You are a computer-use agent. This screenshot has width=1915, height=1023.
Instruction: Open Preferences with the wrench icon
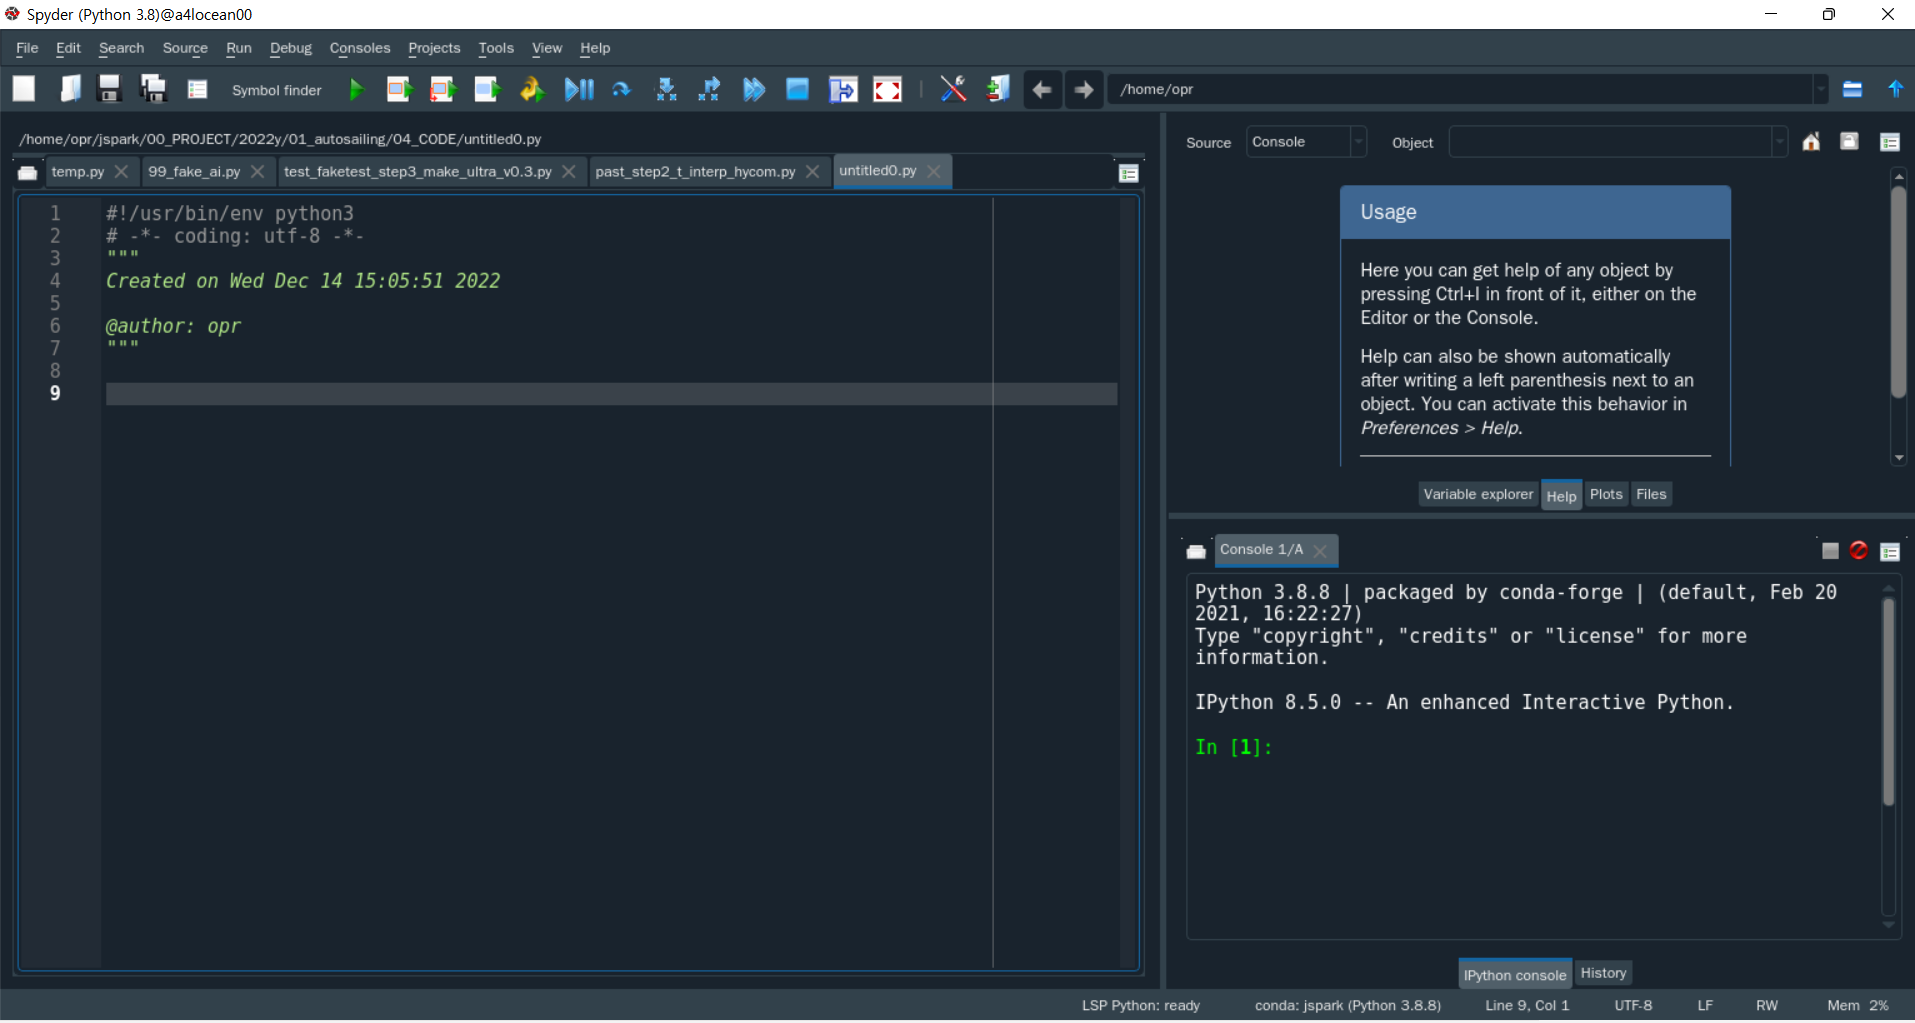(x=953, y=89)
